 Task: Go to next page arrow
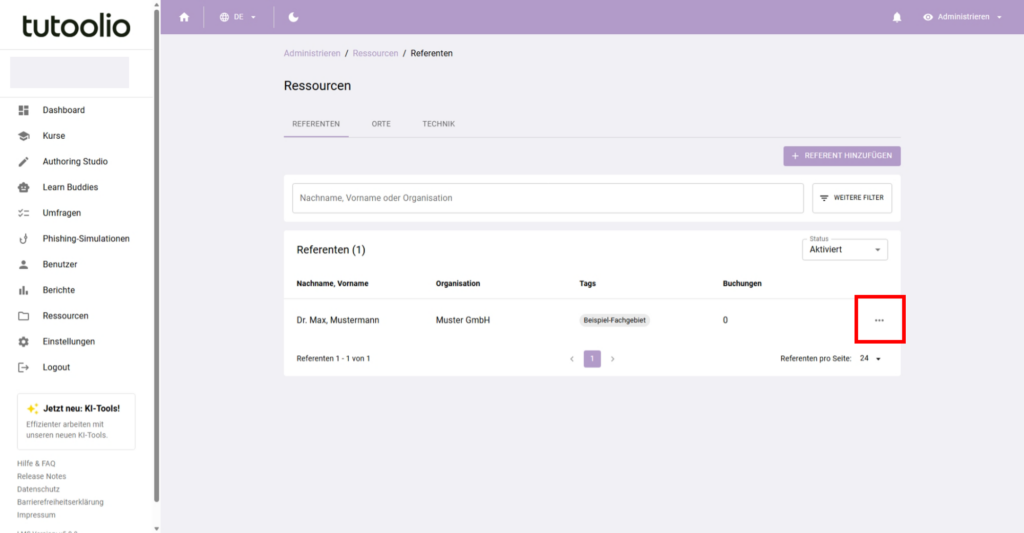point(613,359)
